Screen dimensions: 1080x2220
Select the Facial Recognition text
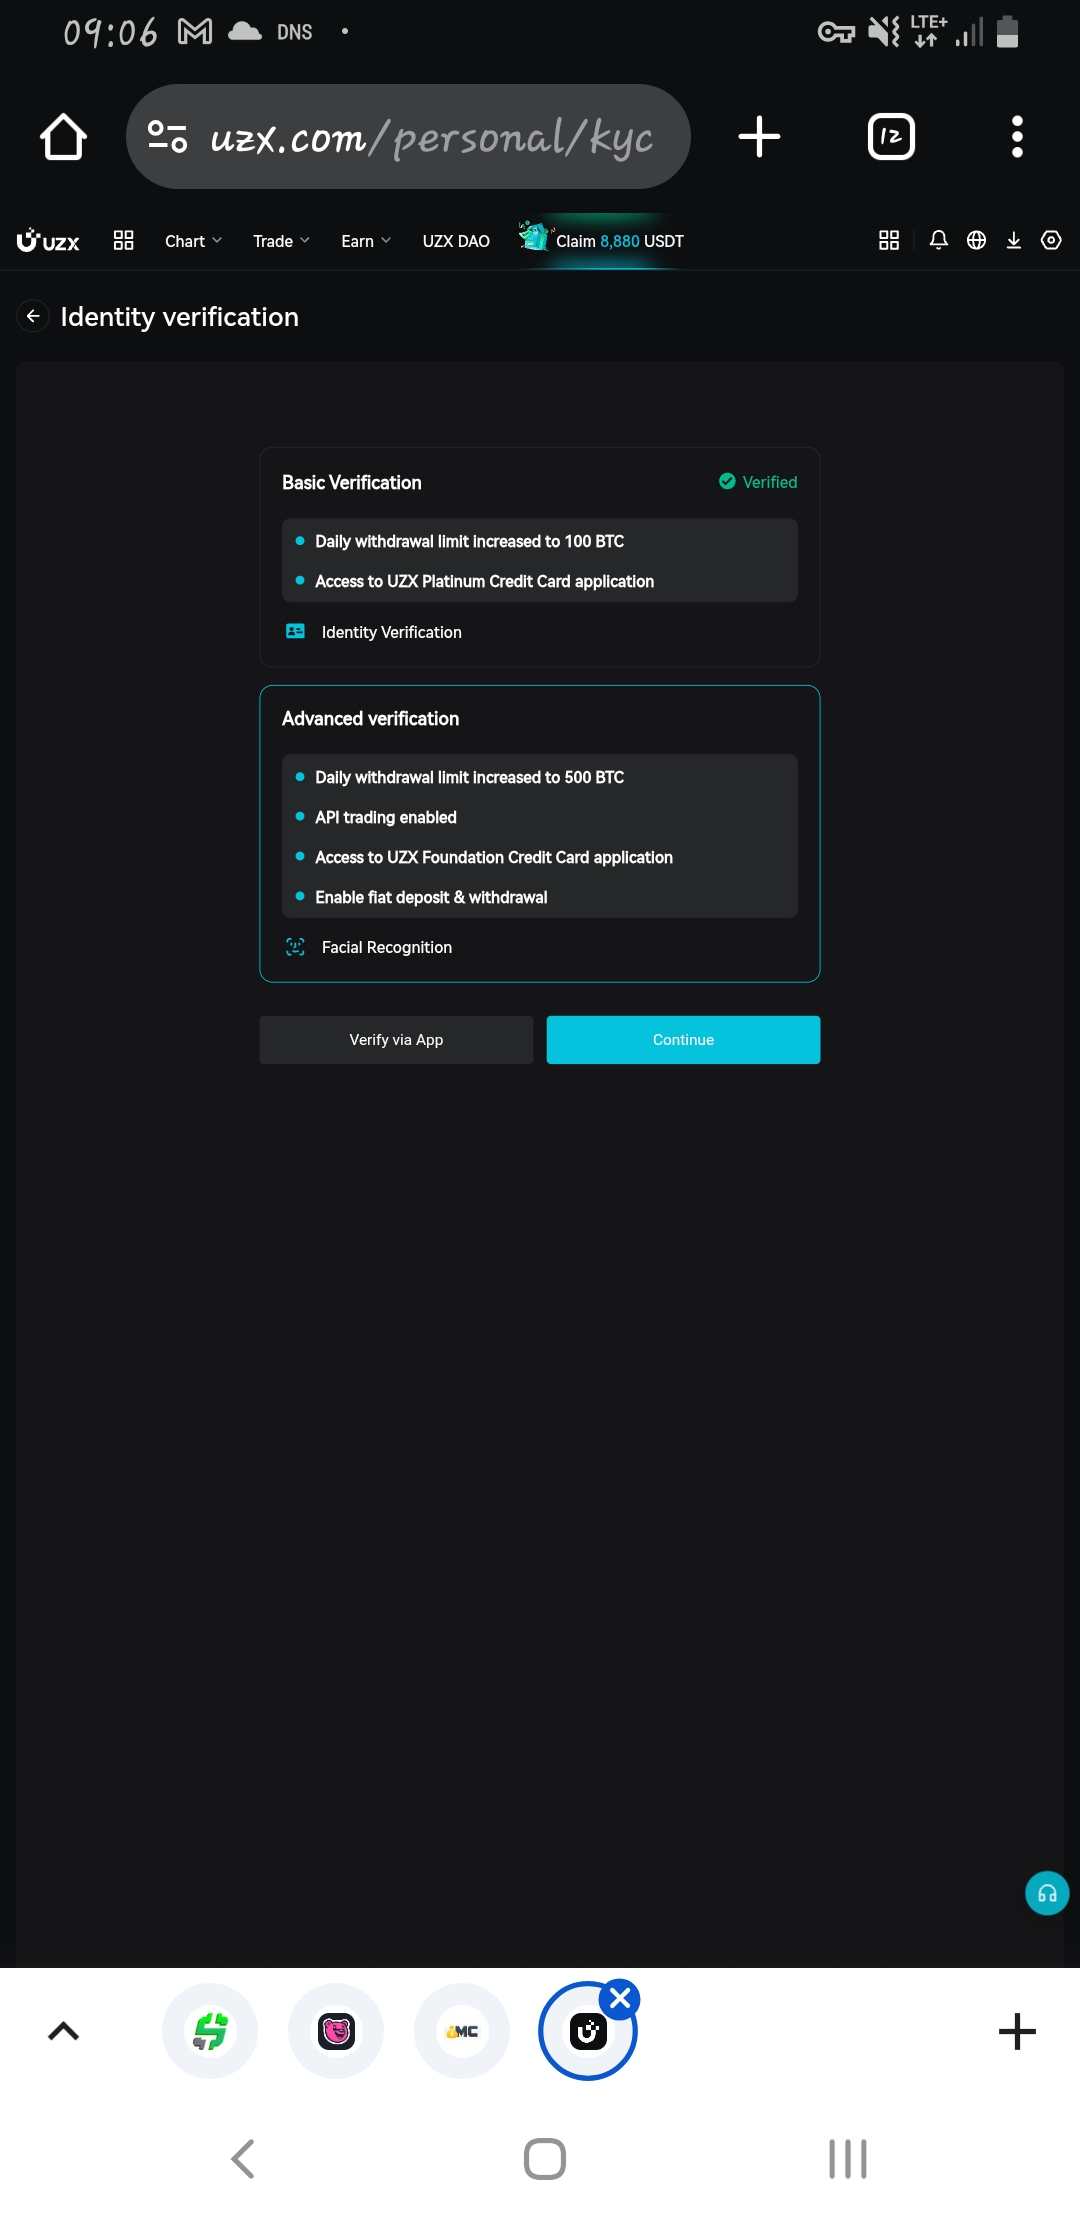coord(386,947)
